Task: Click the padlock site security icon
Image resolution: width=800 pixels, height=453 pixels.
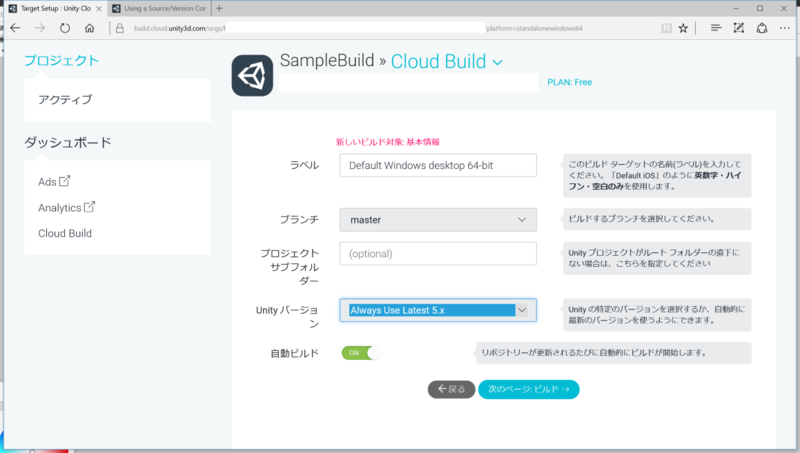Action: (x=120, y=28)
